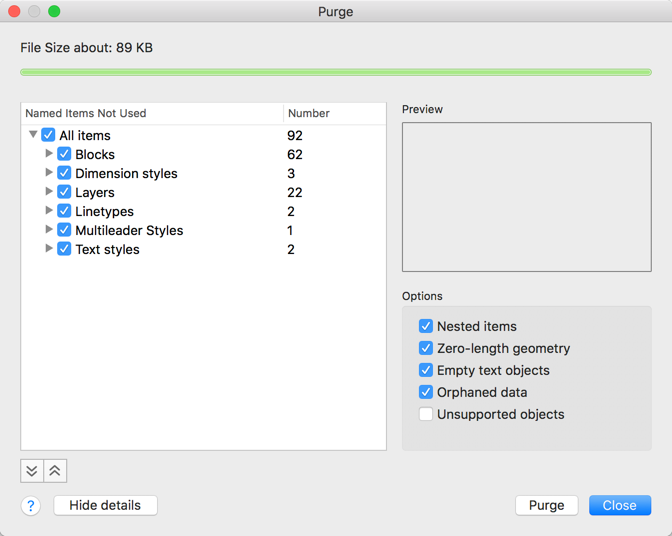Uncheck Zero-length geometry option
This screenshot has width=672, height=536.
click(426, 348)
